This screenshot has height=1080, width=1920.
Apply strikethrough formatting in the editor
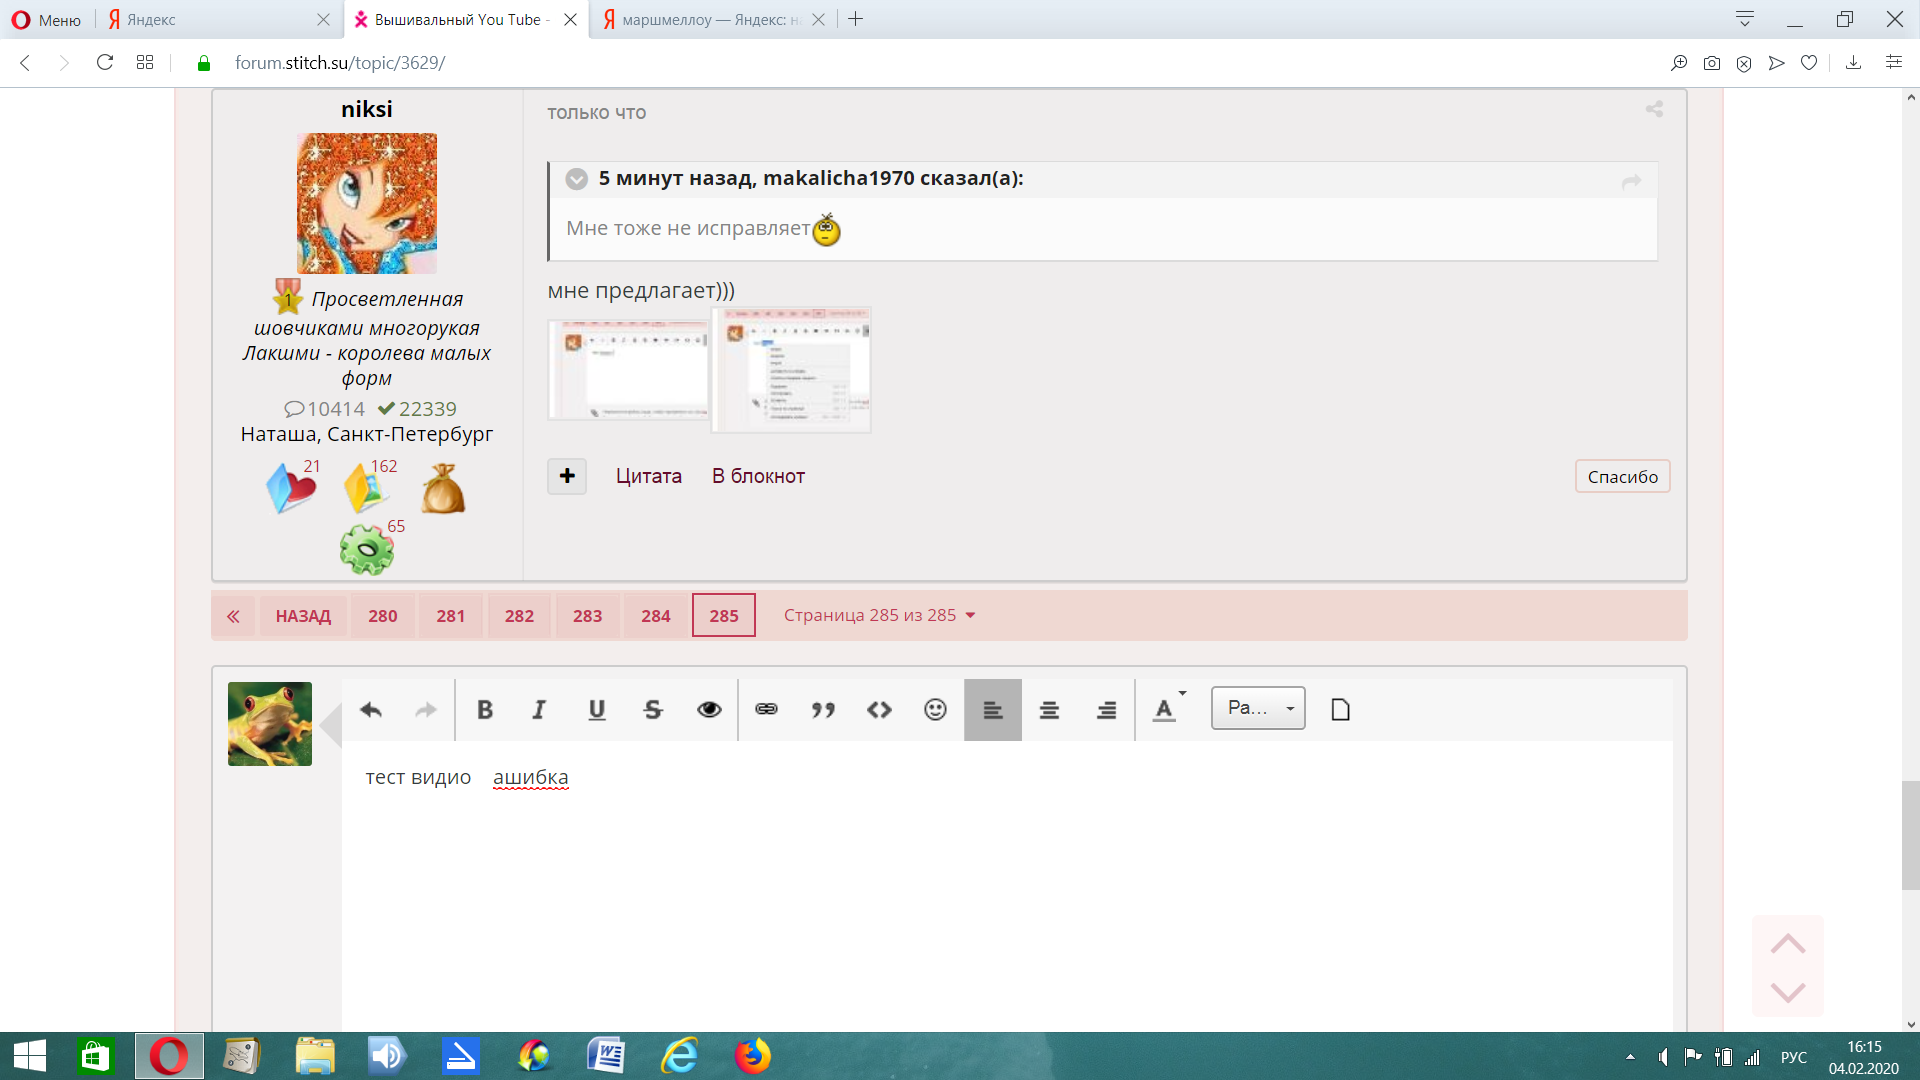[x=653, y=710]
